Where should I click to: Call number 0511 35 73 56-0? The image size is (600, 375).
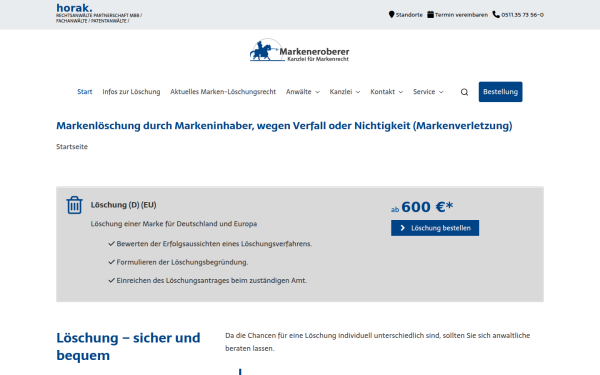[522, 15]
